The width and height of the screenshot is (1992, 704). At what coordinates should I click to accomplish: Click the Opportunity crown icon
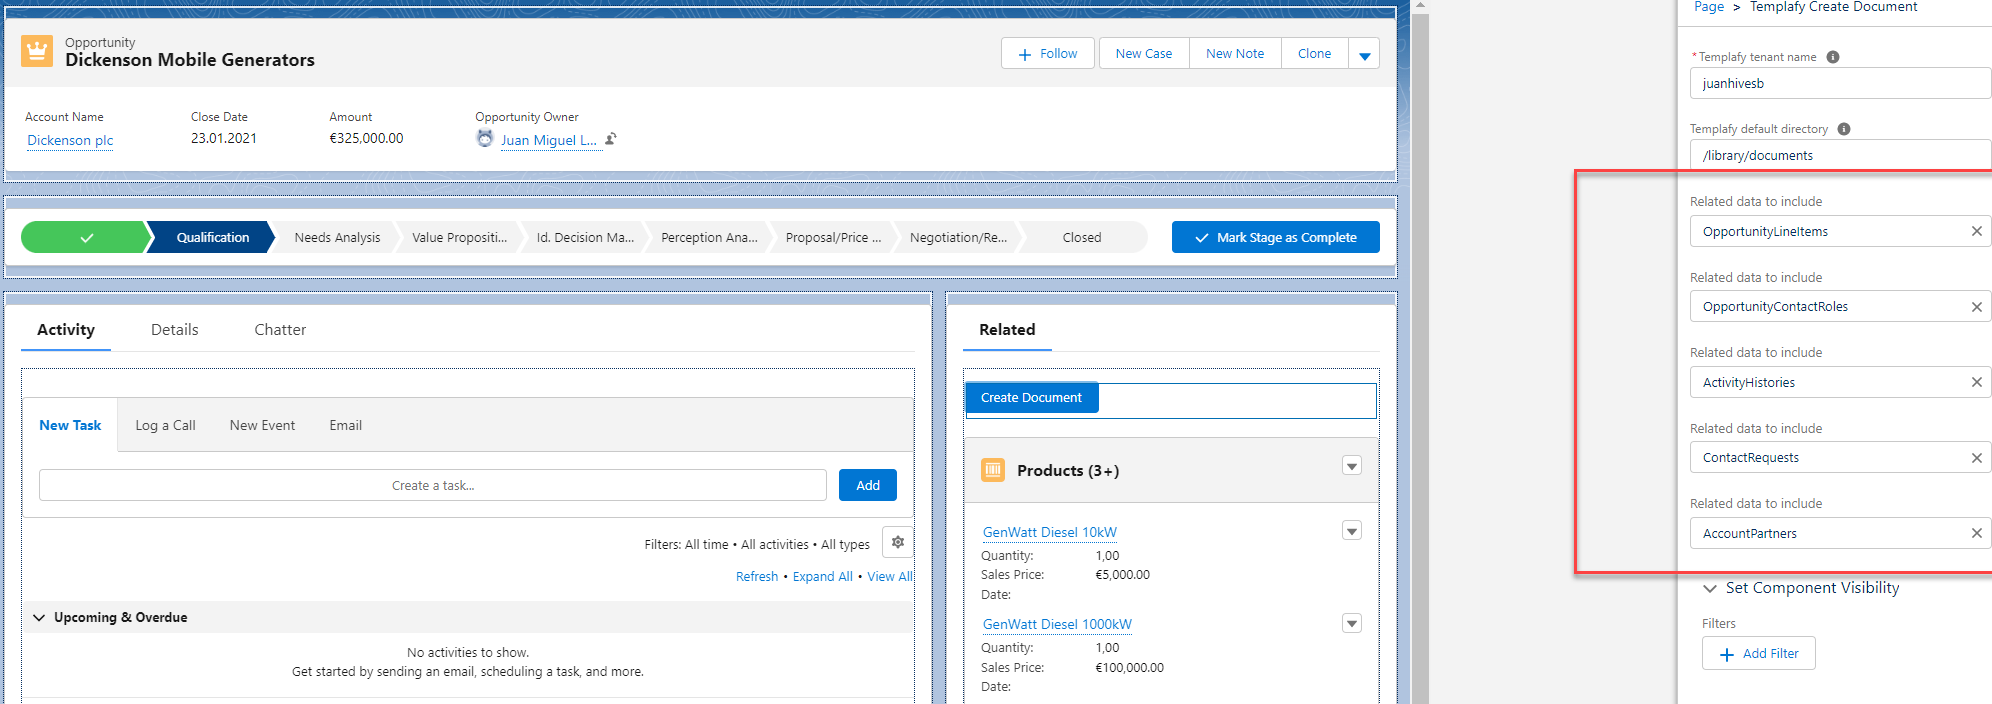(x=37, y=51)
